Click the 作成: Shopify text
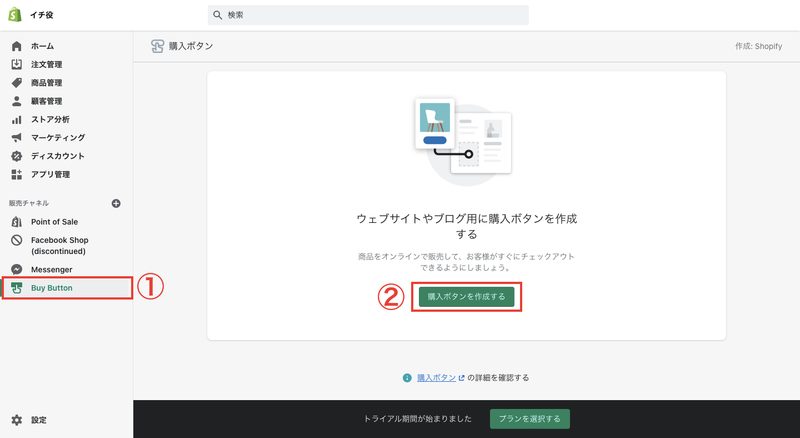Screen dimensions: 800x438 pos(758,46)
